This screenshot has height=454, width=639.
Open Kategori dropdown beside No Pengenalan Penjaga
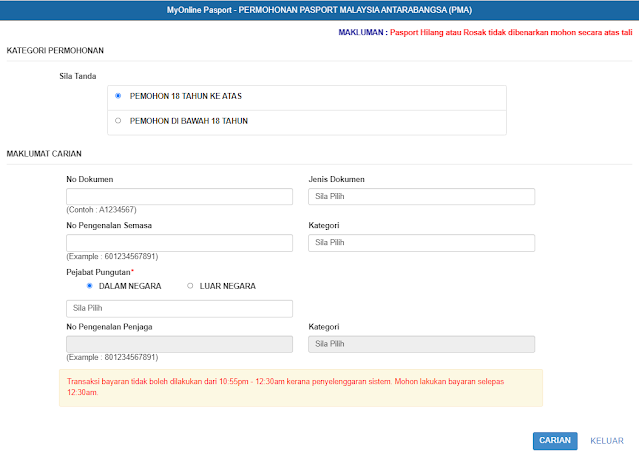coord(421,344)
